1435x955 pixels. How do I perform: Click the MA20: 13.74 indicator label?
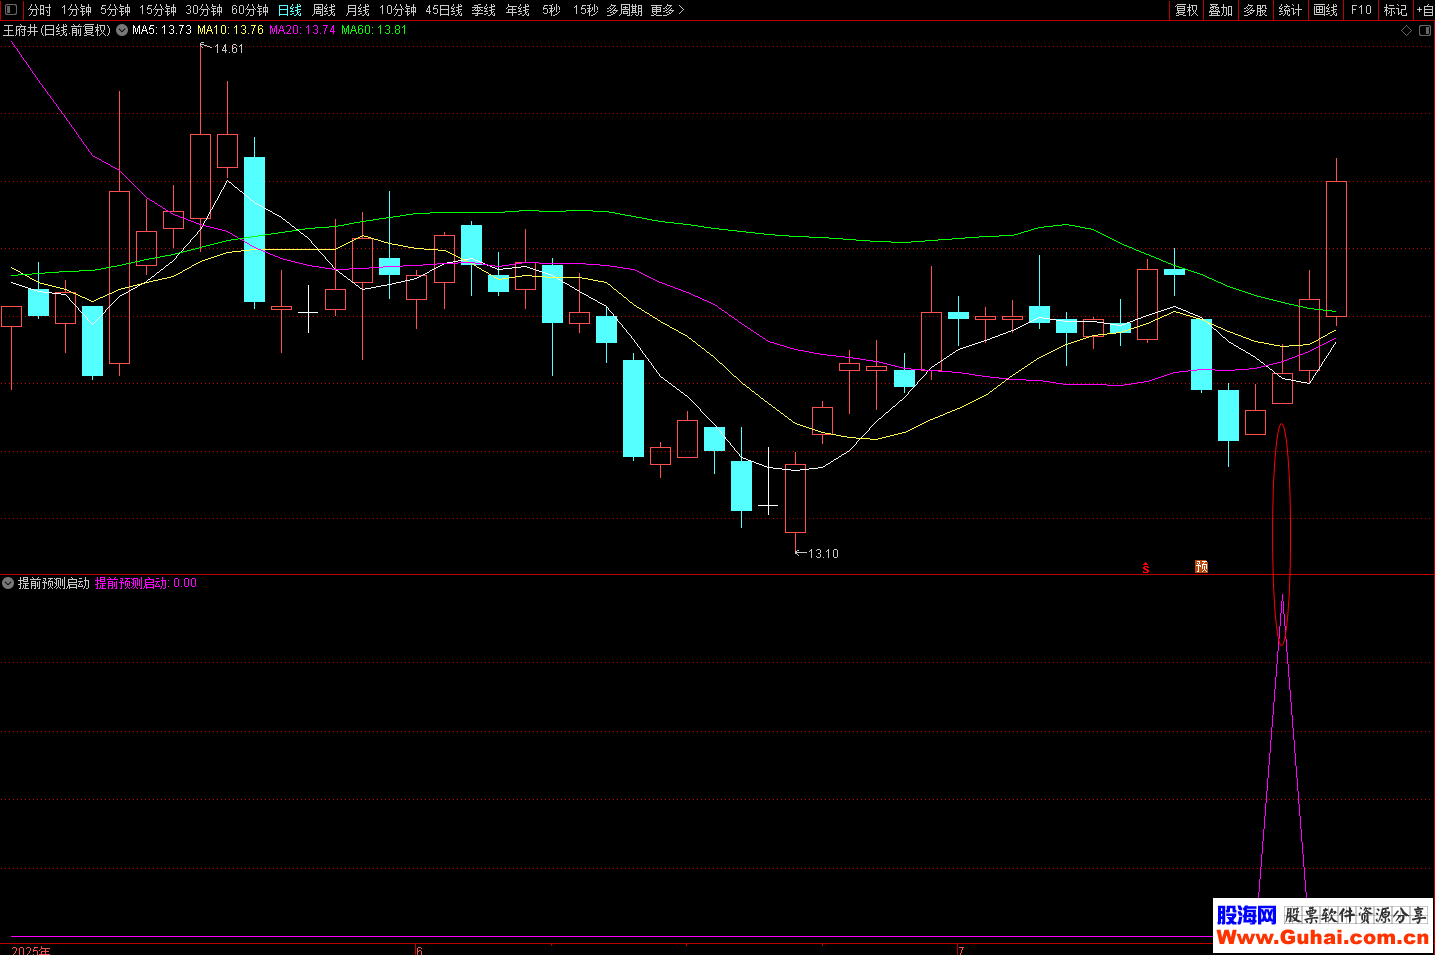click(x=303, y=30)
